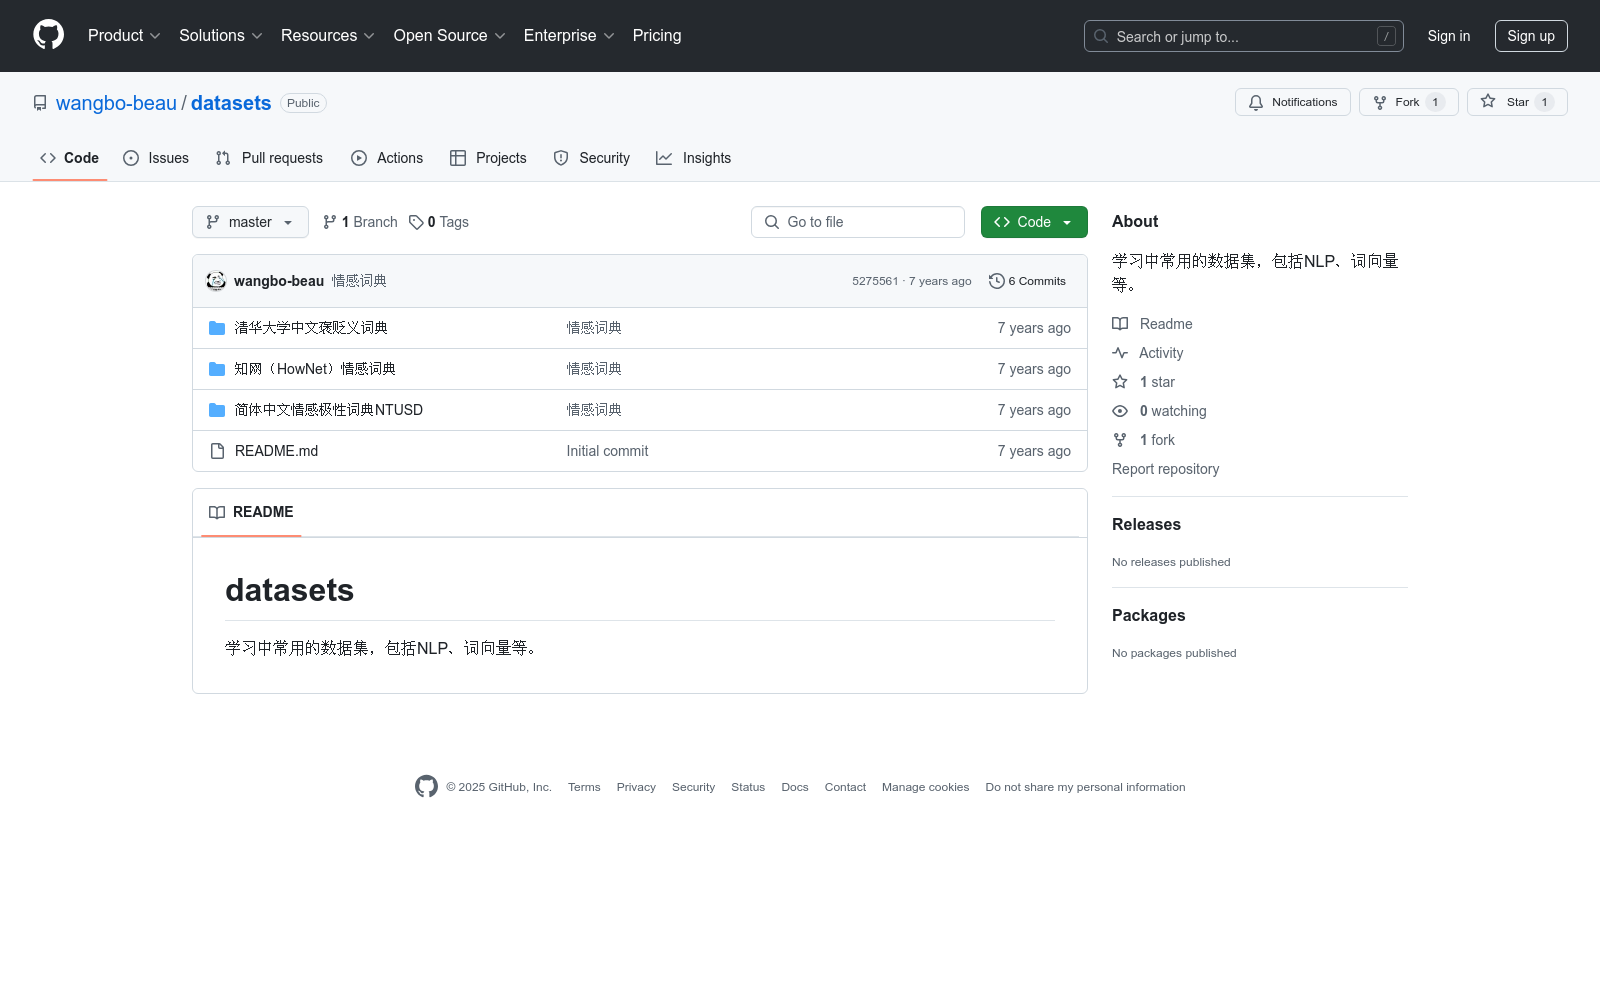The height and width of the screenshot is (1000, 1600).
Task: Click file icon beside README.md
Action: coord(217,451)
